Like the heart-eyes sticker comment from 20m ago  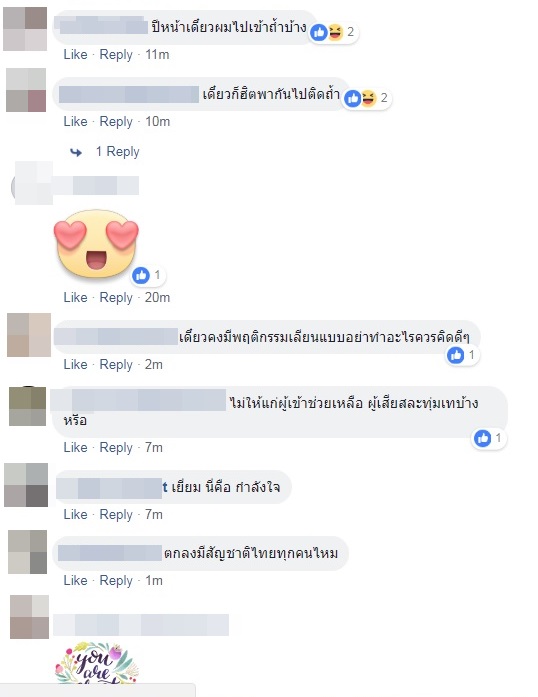coord(75,297)
